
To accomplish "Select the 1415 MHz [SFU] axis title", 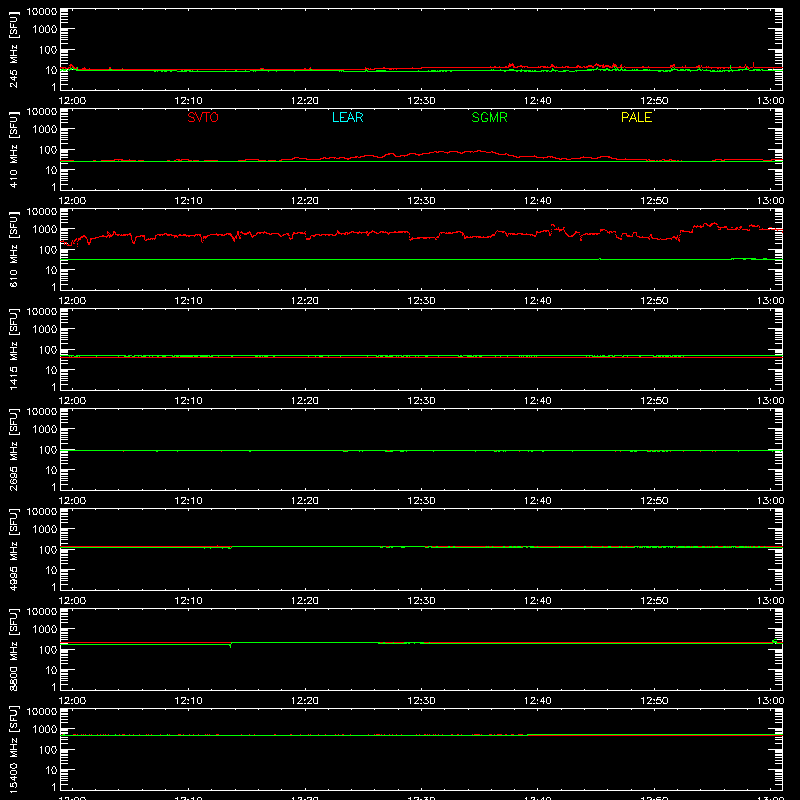I will click(13, 349).
